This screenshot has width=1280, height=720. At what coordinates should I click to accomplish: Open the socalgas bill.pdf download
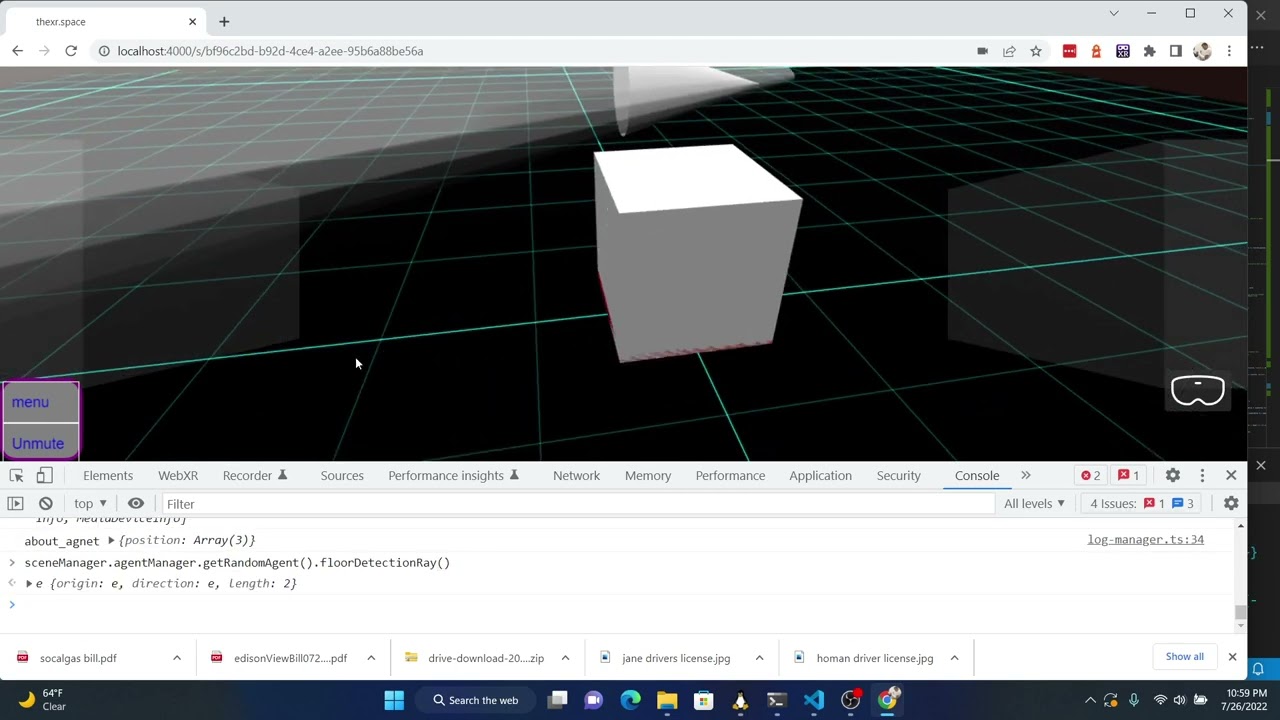click(x=78, y=658)
